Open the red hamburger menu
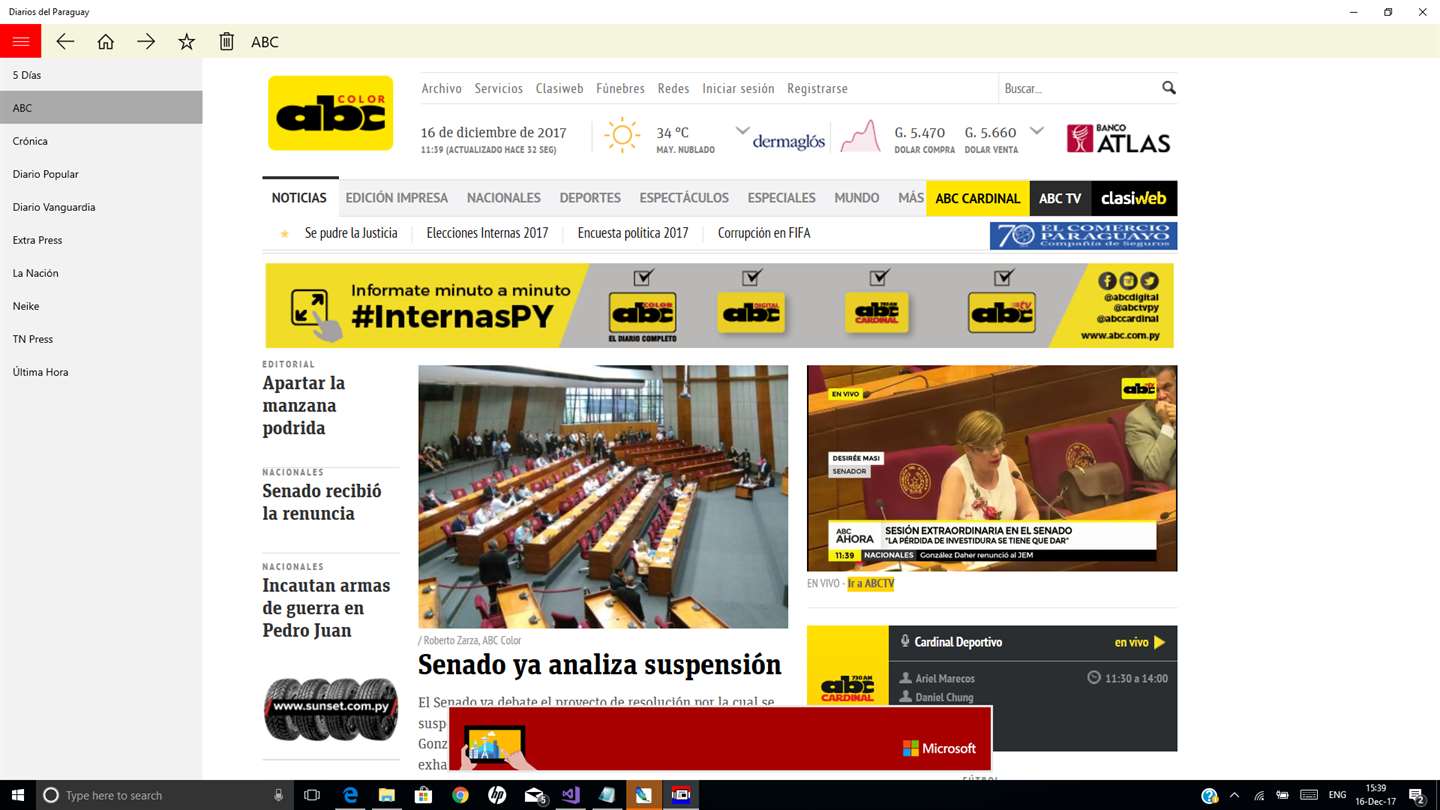Screen dimensions: 1440x810 (x=20, y=41)
